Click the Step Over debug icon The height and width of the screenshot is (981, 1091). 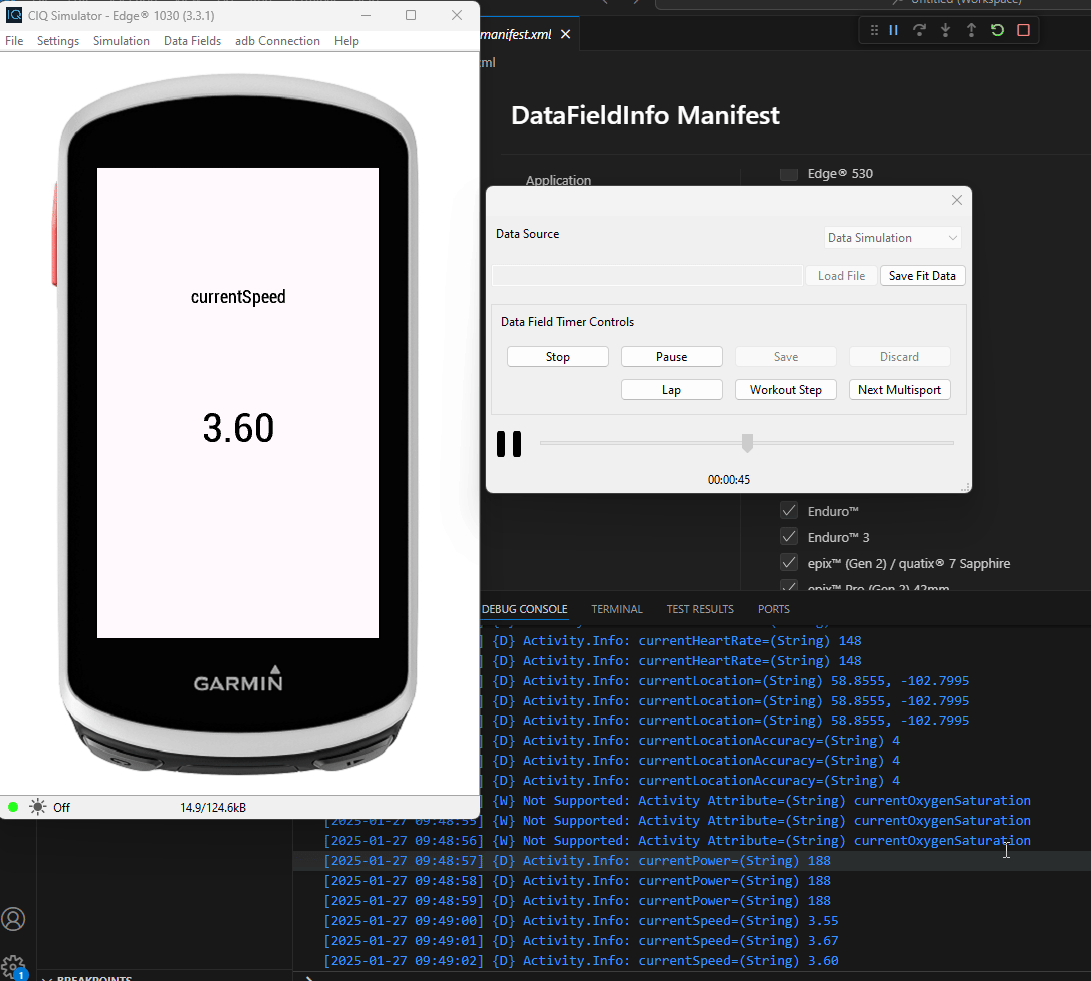[x=919, y=30]
